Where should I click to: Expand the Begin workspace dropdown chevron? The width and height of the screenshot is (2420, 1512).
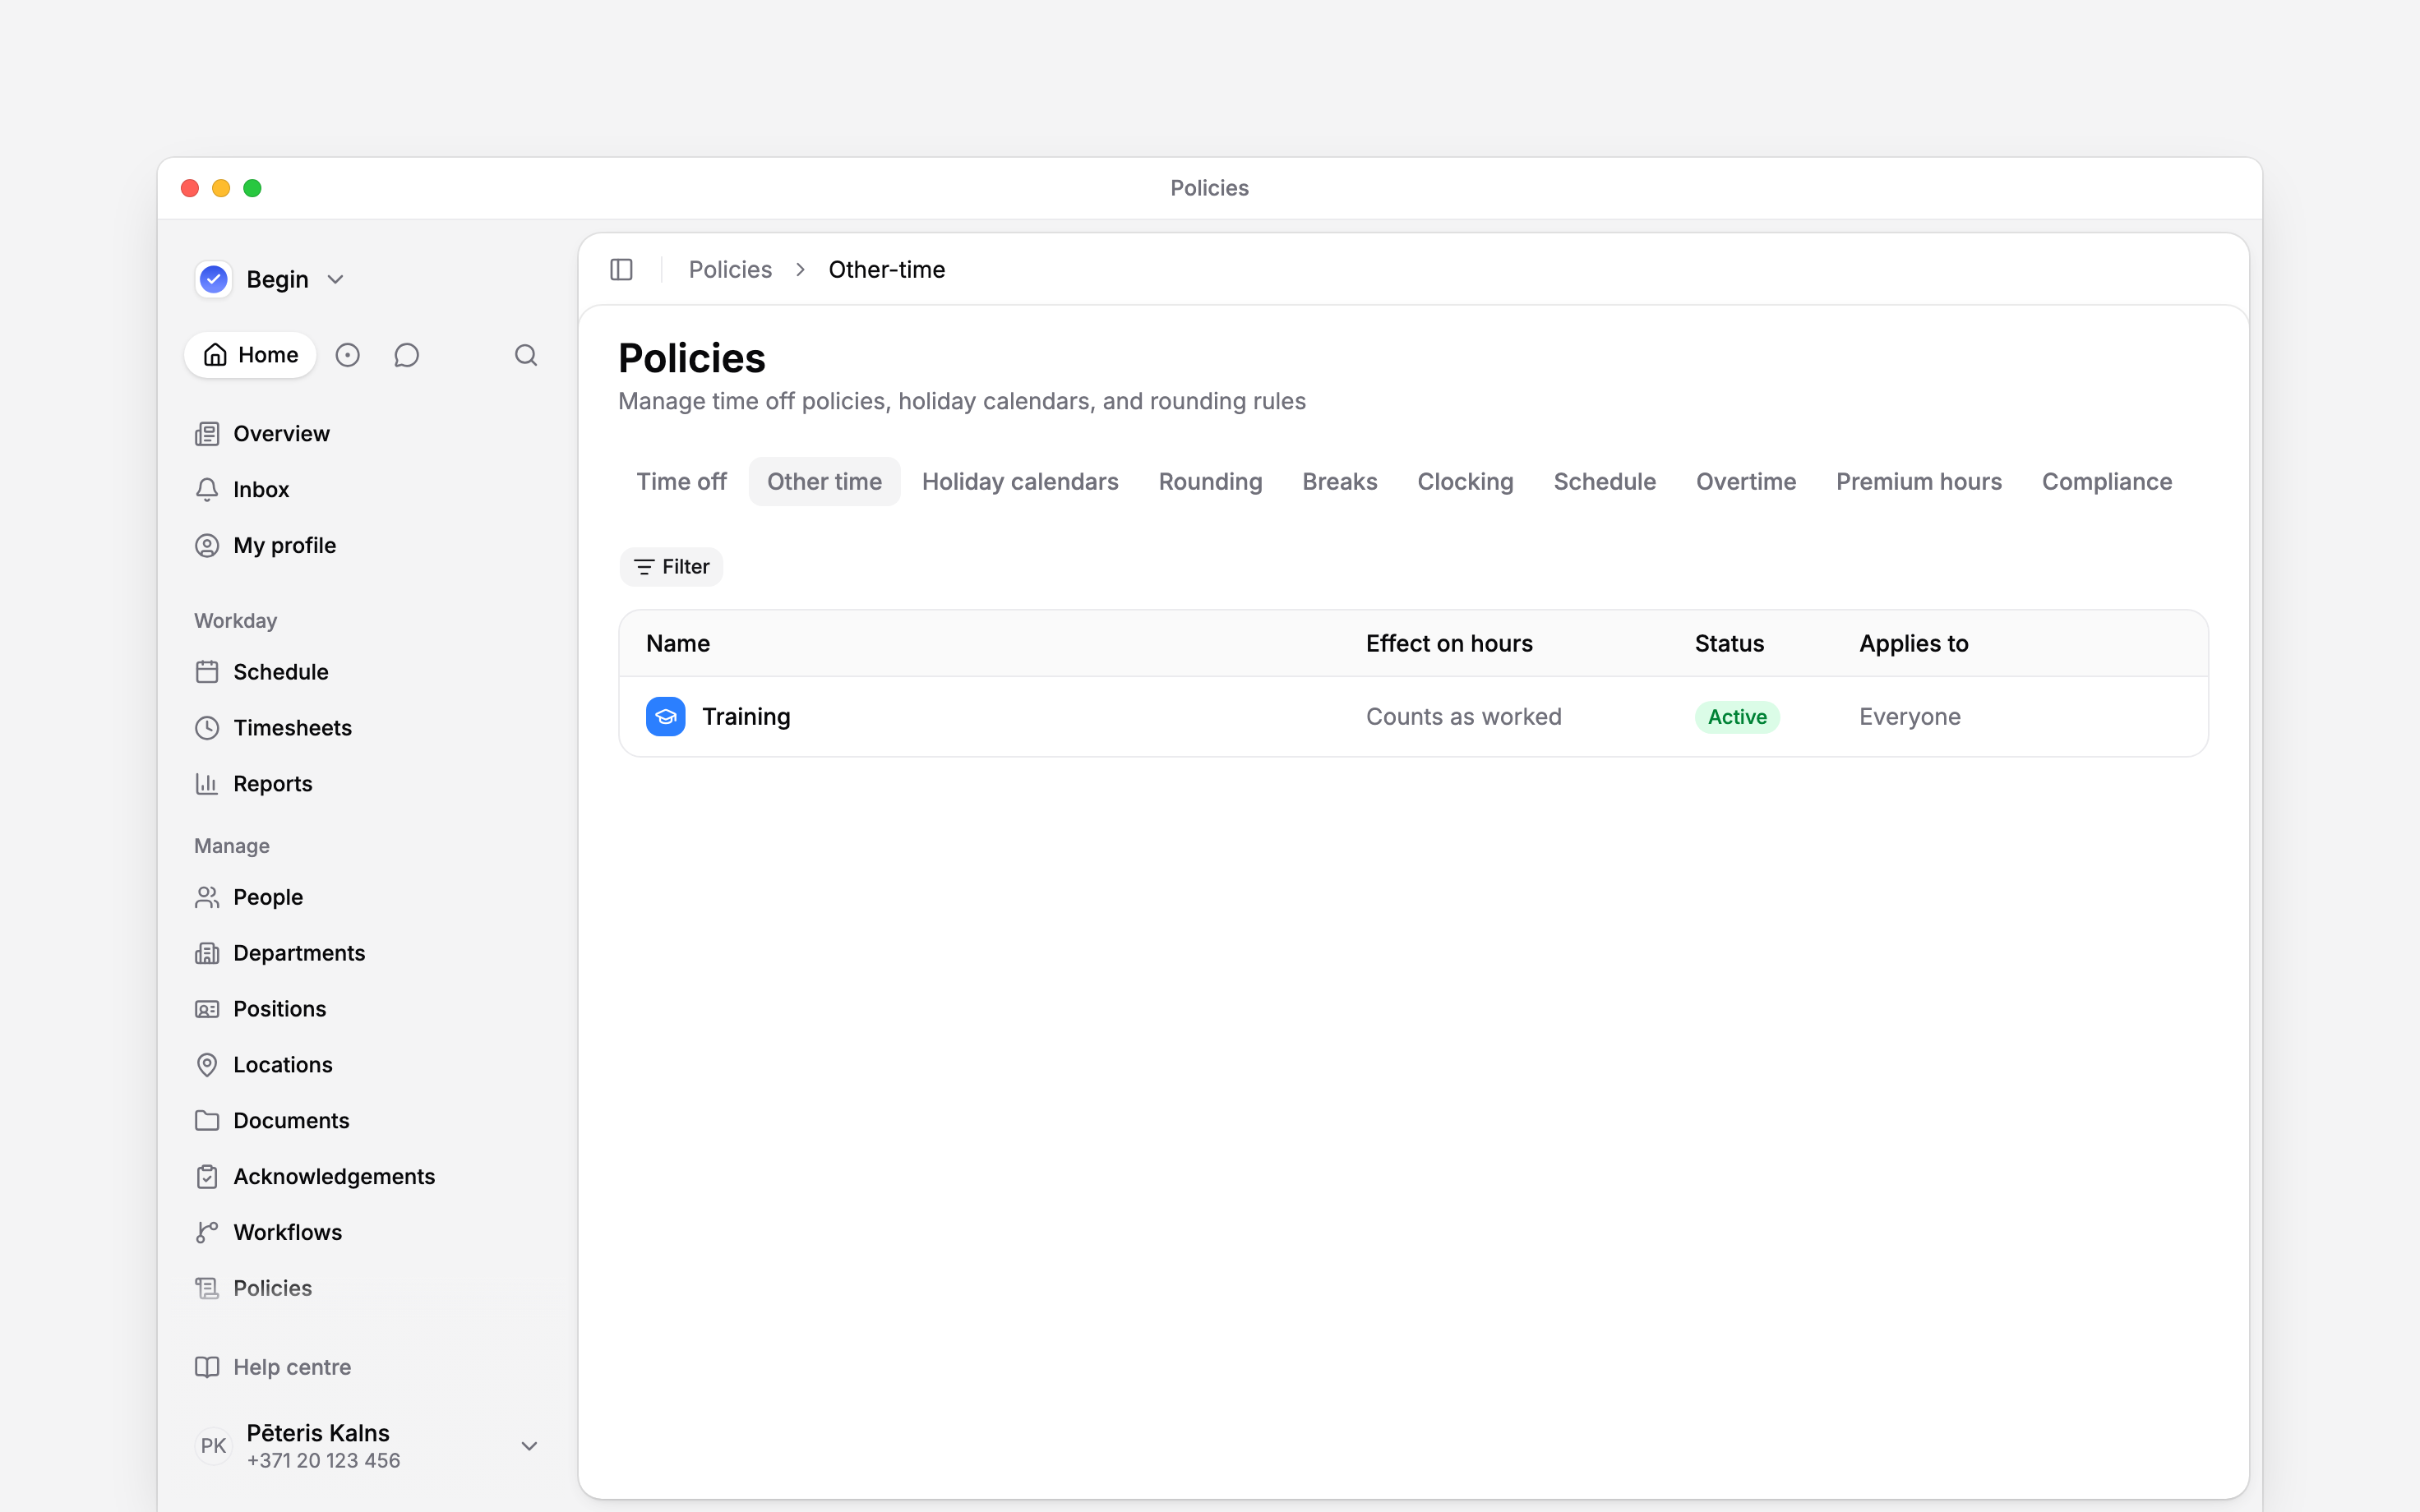(336, 280)
